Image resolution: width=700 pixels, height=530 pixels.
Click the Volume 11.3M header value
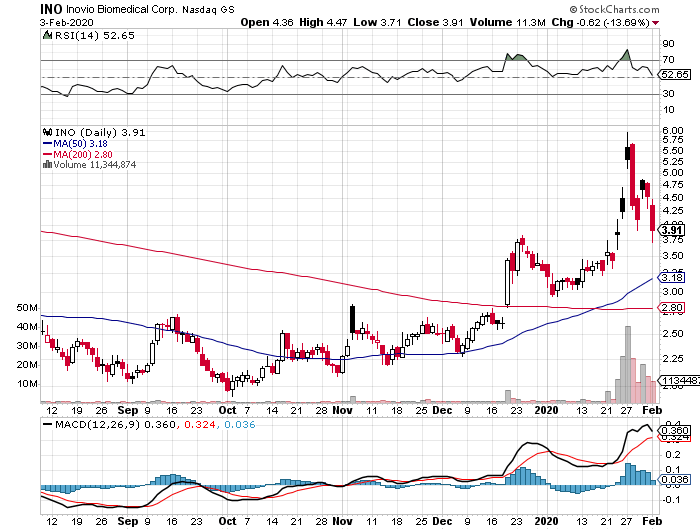pyautogui.click(x=508, y=22)
